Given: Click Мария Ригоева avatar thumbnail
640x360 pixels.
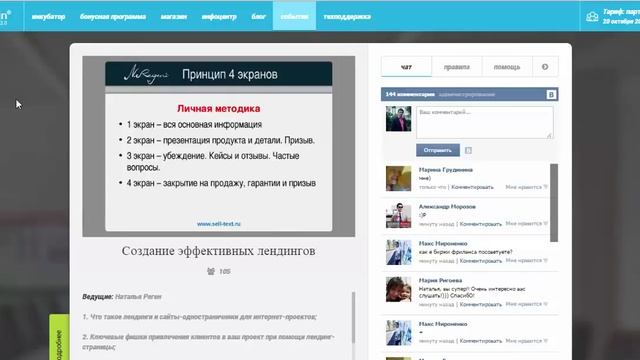Looking at the screenshot, I should point(398,289).
